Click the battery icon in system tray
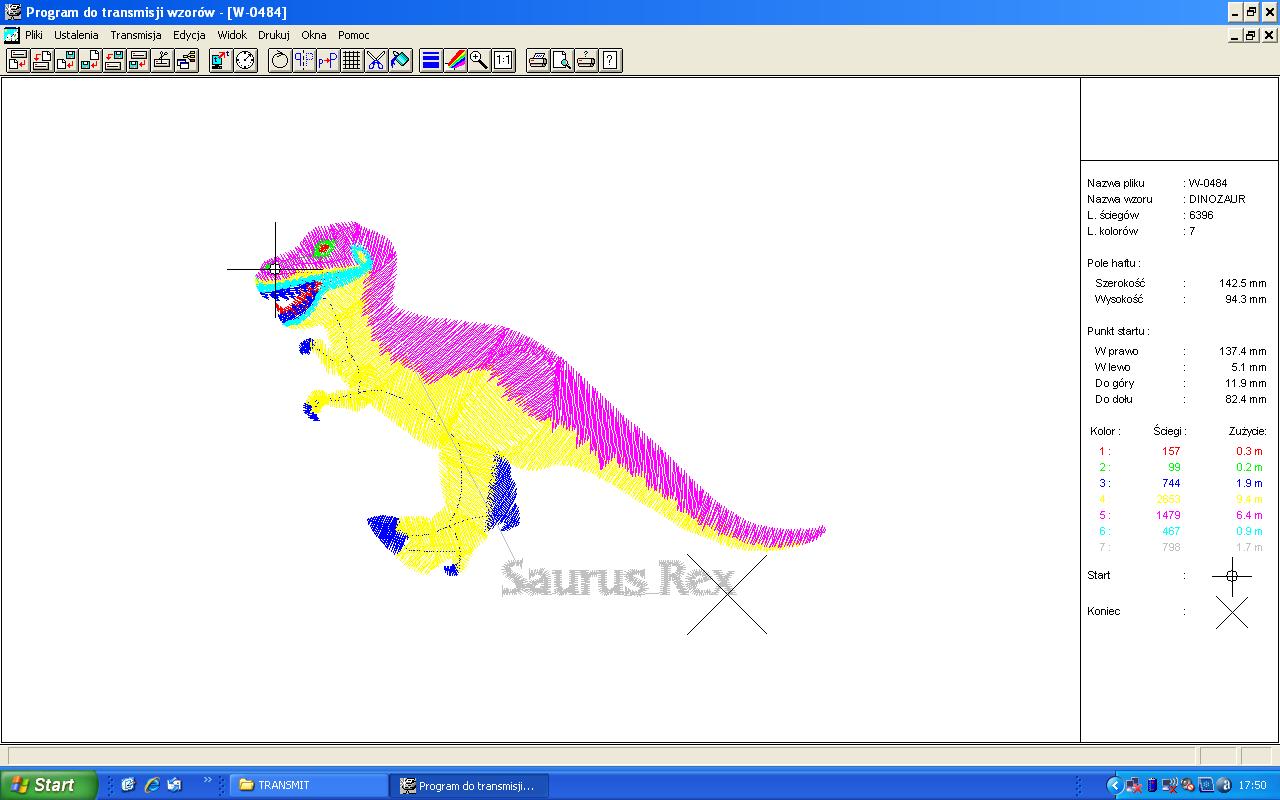Screen dimensions: 1280x800 tap(1151, 785)
